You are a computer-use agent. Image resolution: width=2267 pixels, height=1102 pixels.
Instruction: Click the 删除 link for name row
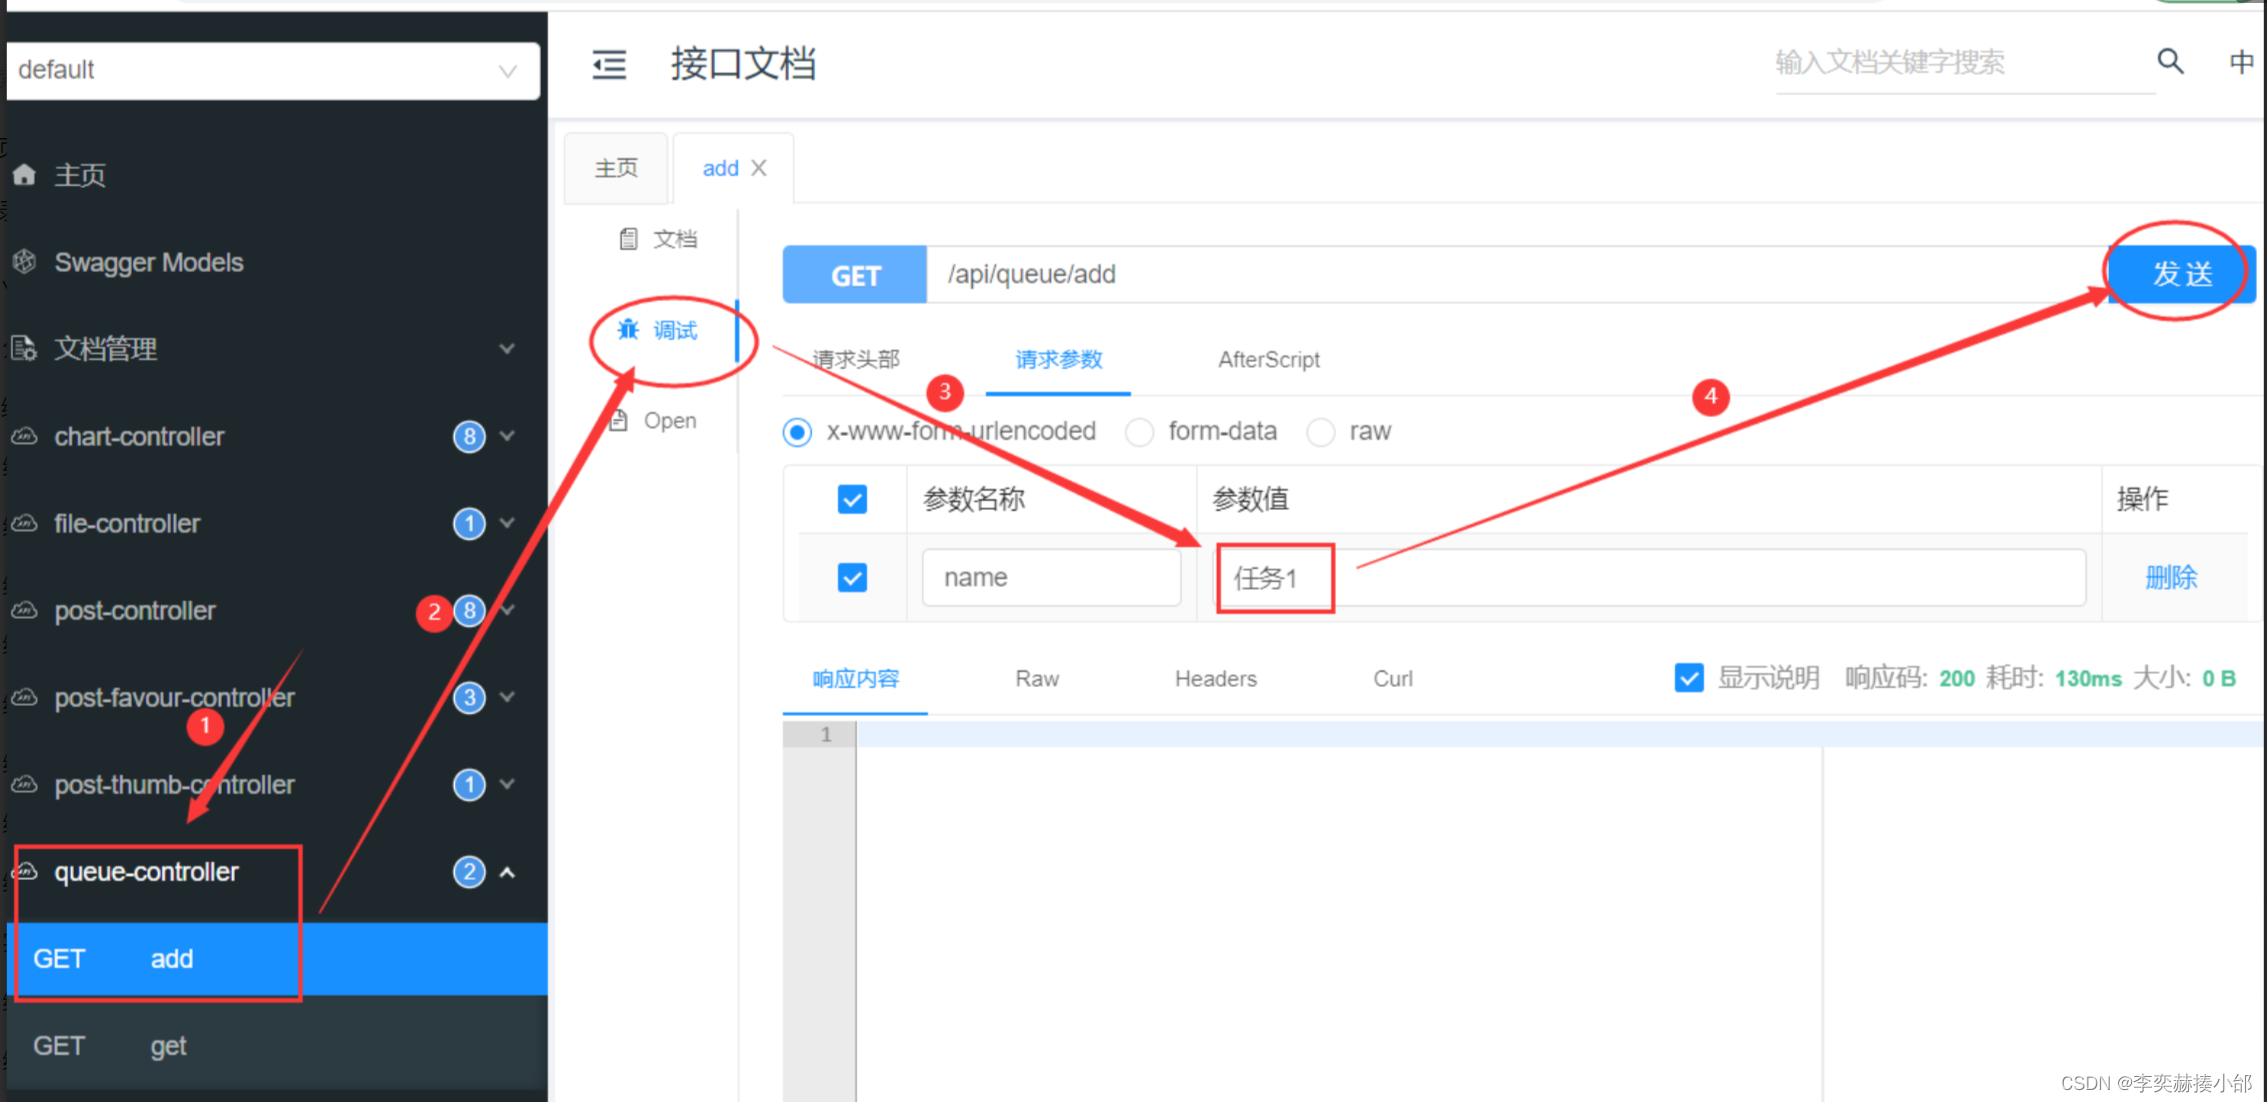tap(2171, 577)
